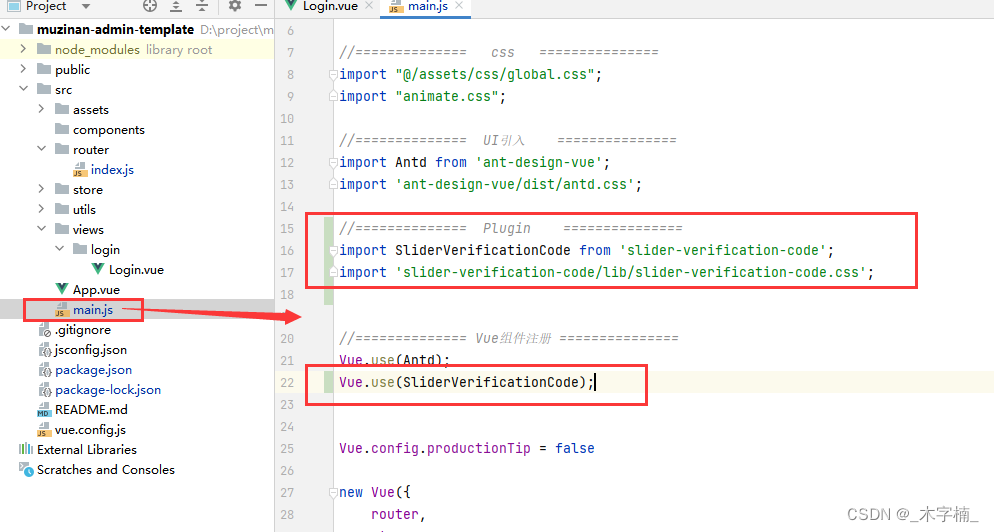994x532 pixels.
Task: Select main.js in project tree
Action: tap(93, 309)
